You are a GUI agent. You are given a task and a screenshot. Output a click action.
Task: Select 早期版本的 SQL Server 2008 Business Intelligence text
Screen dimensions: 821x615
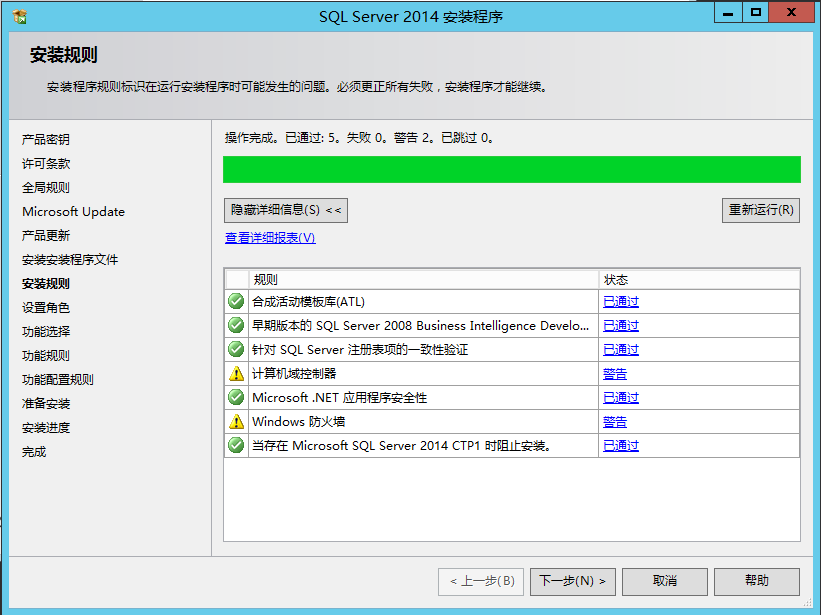pyautogui.click(x=420, y=326)
